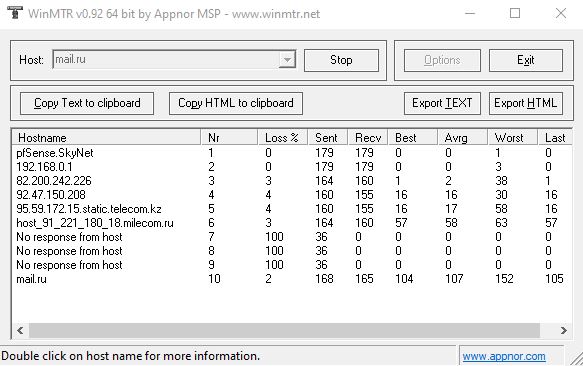The height and width of the screenshot is (366, 583).
Task: Click the Worst column header
Action: (512, 138)
